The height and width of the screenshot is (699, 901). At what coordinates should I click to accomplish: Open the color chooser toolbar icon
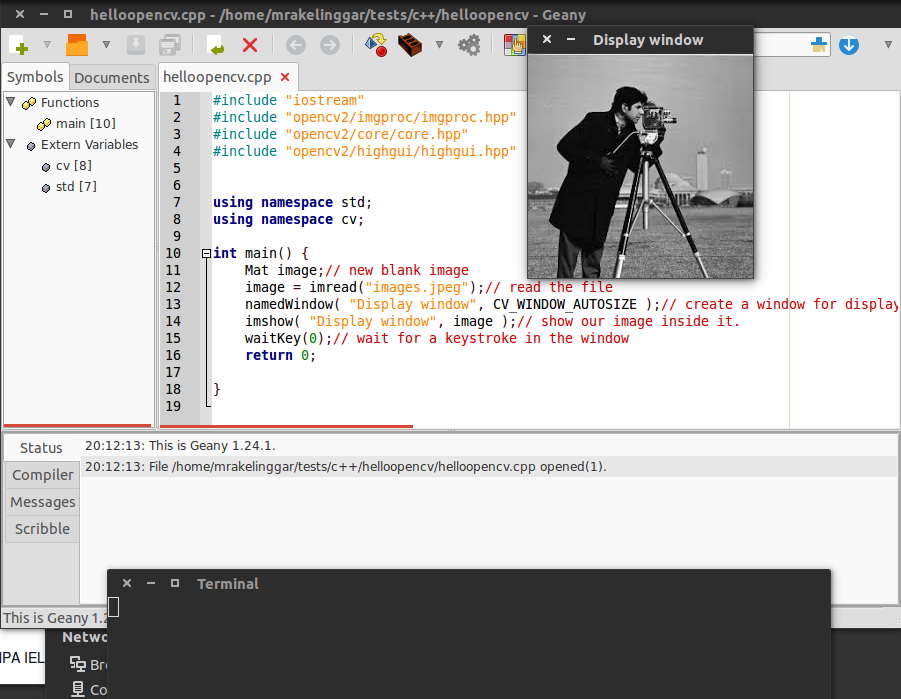point(514,45)
